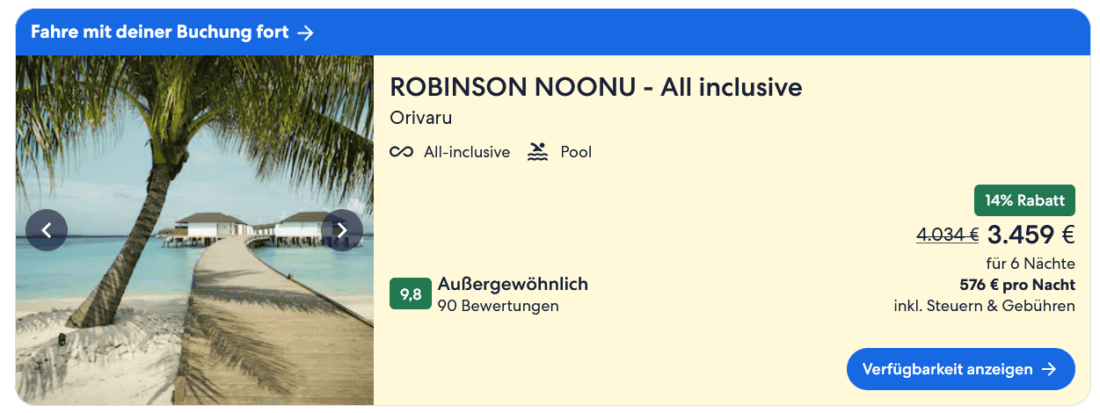
Task: Show the previous hotel photo
Action: tap(46, 230)
